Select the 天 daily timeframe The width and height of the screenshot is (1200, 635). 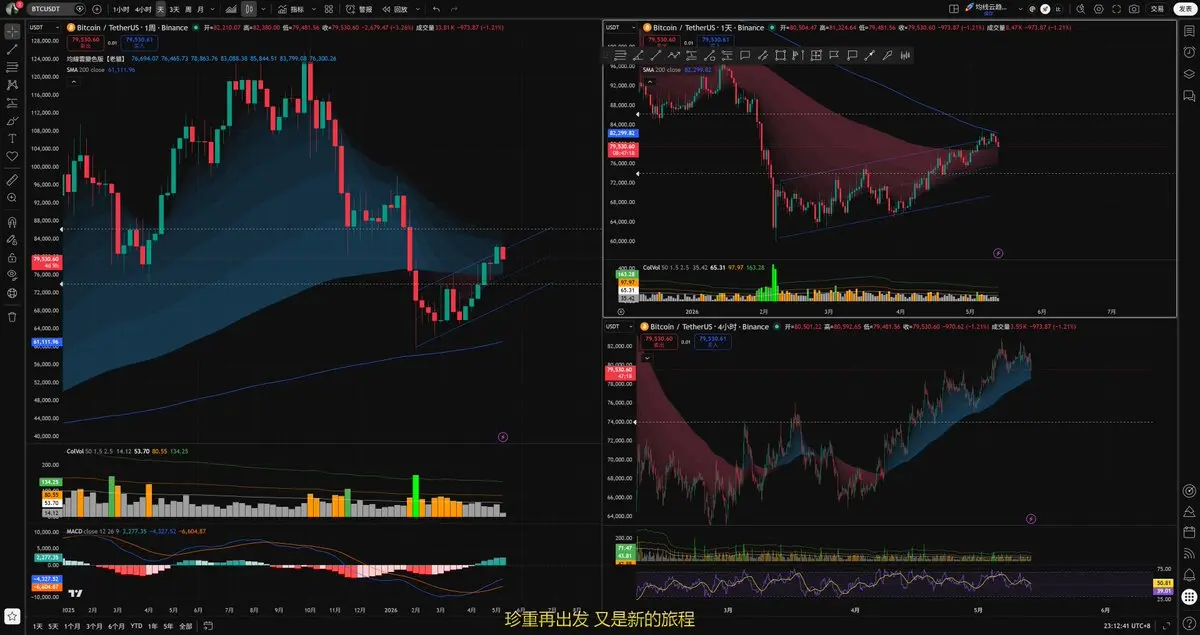point(160,9)
